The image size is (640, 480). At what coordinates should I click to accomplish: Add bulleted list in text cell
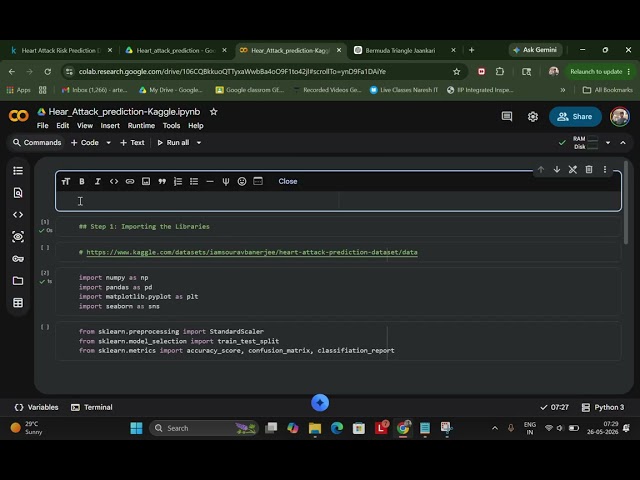pyautogui.click(x=194, y=182)
